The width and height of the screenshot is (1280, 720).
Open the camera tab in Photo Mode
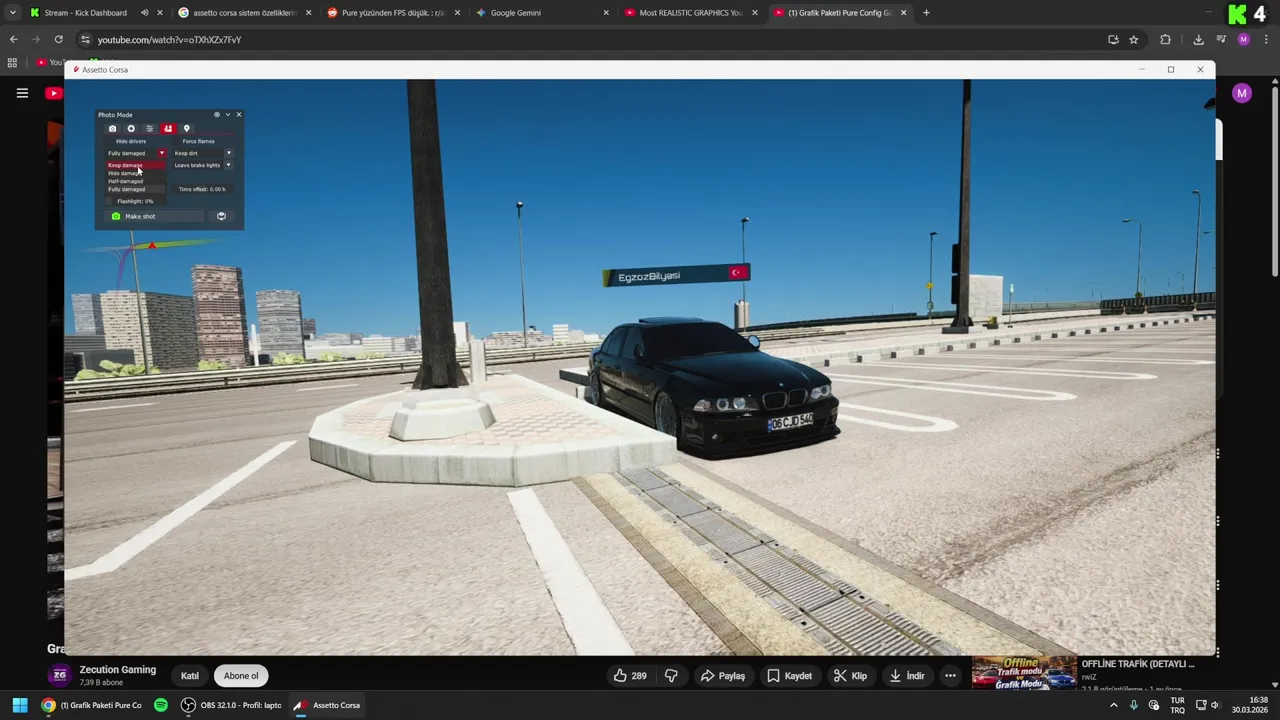pyautogui.click(x=112, y=129)
